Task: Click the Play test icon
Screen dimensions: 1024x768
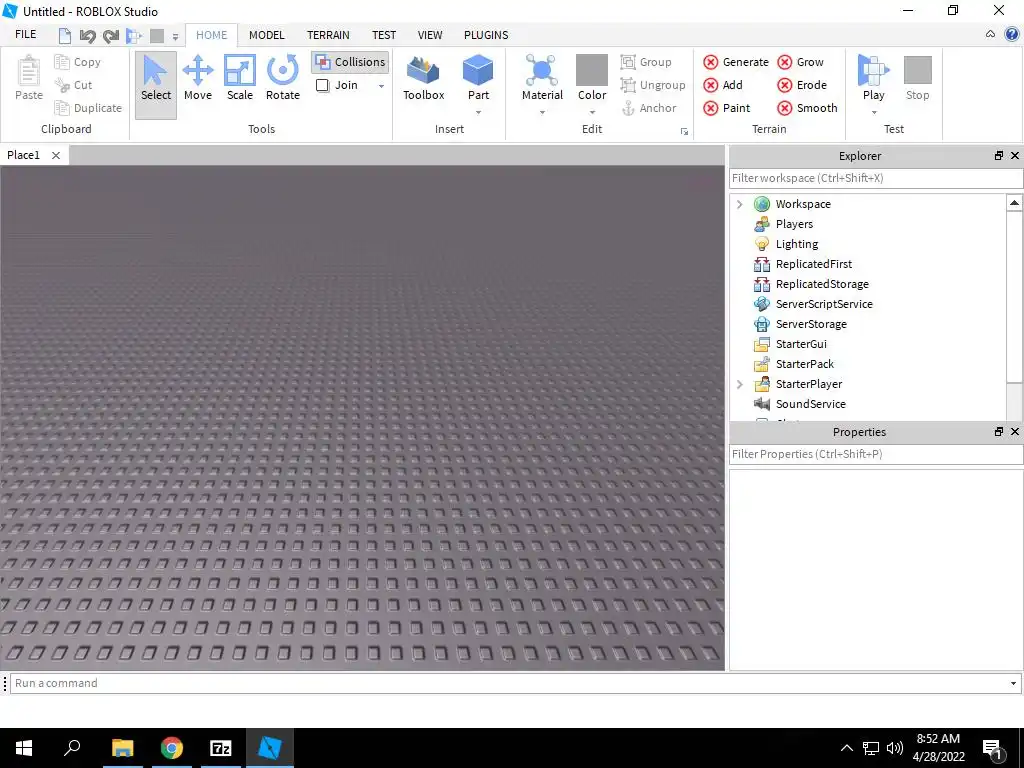Action: [x=873, y=70]
